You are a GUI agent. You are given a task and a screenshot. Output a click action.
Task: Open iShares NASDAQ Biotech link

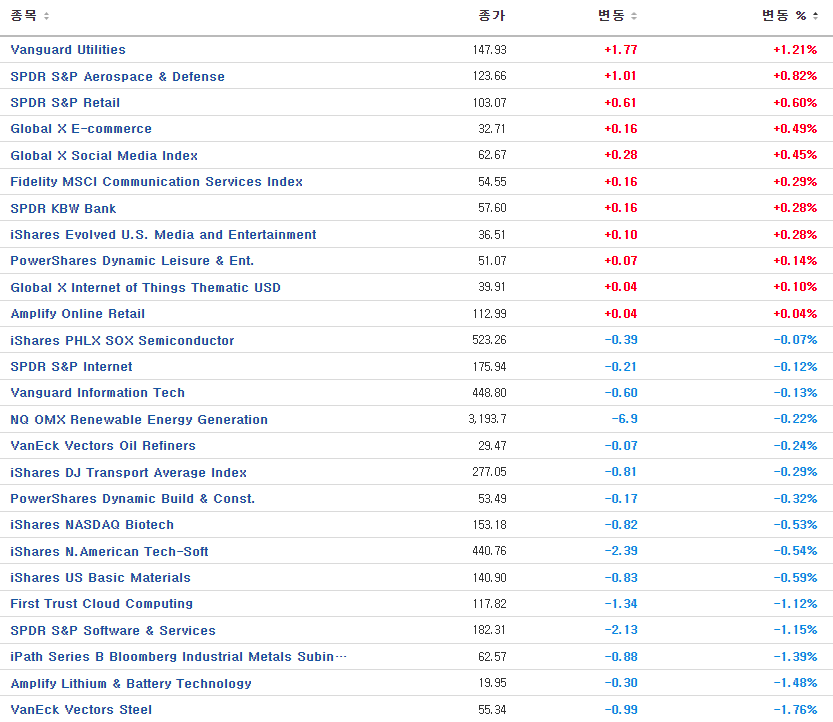point(92,525)
